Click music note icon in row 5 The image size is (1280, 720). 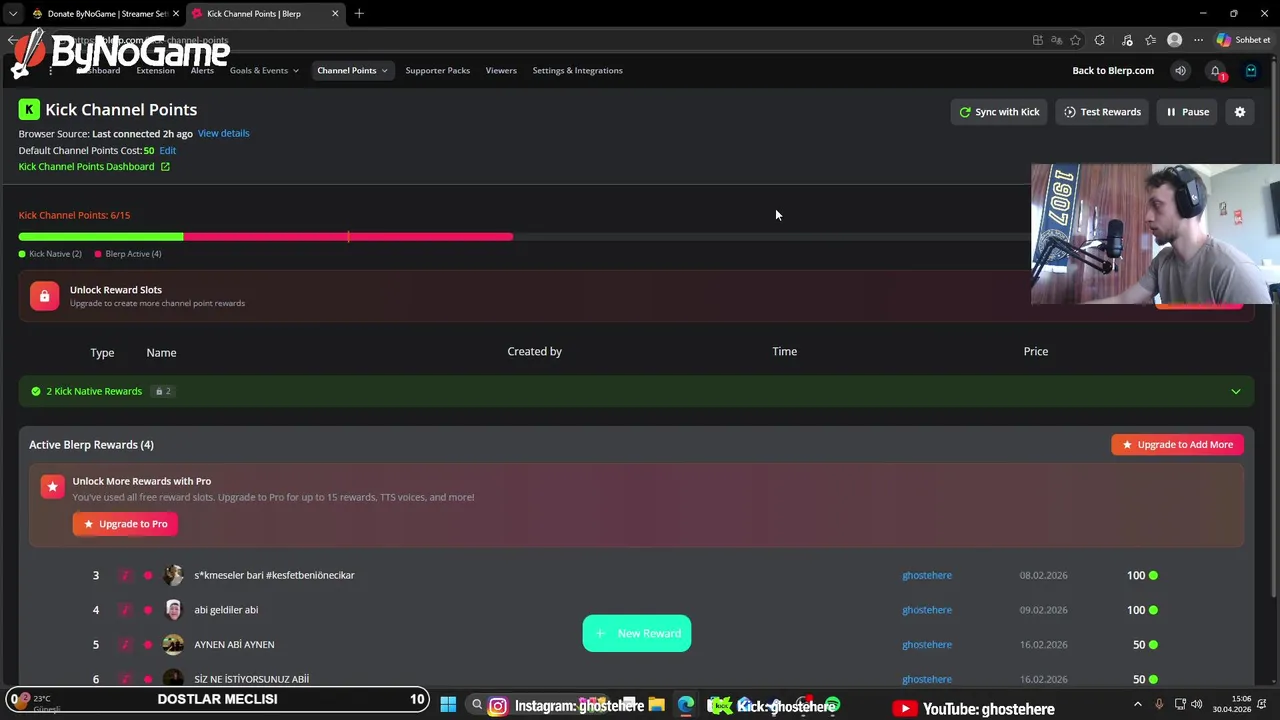(125, 645)
